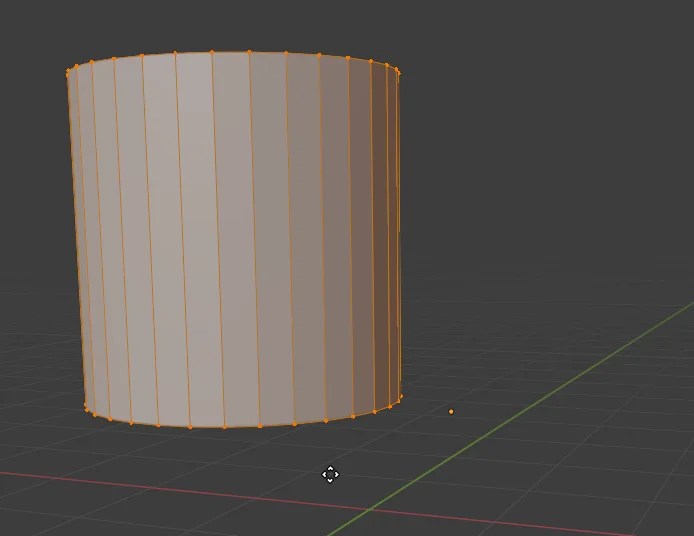Select the lone orange vertex beside the cylinder
694x536 pixels.
451,412
